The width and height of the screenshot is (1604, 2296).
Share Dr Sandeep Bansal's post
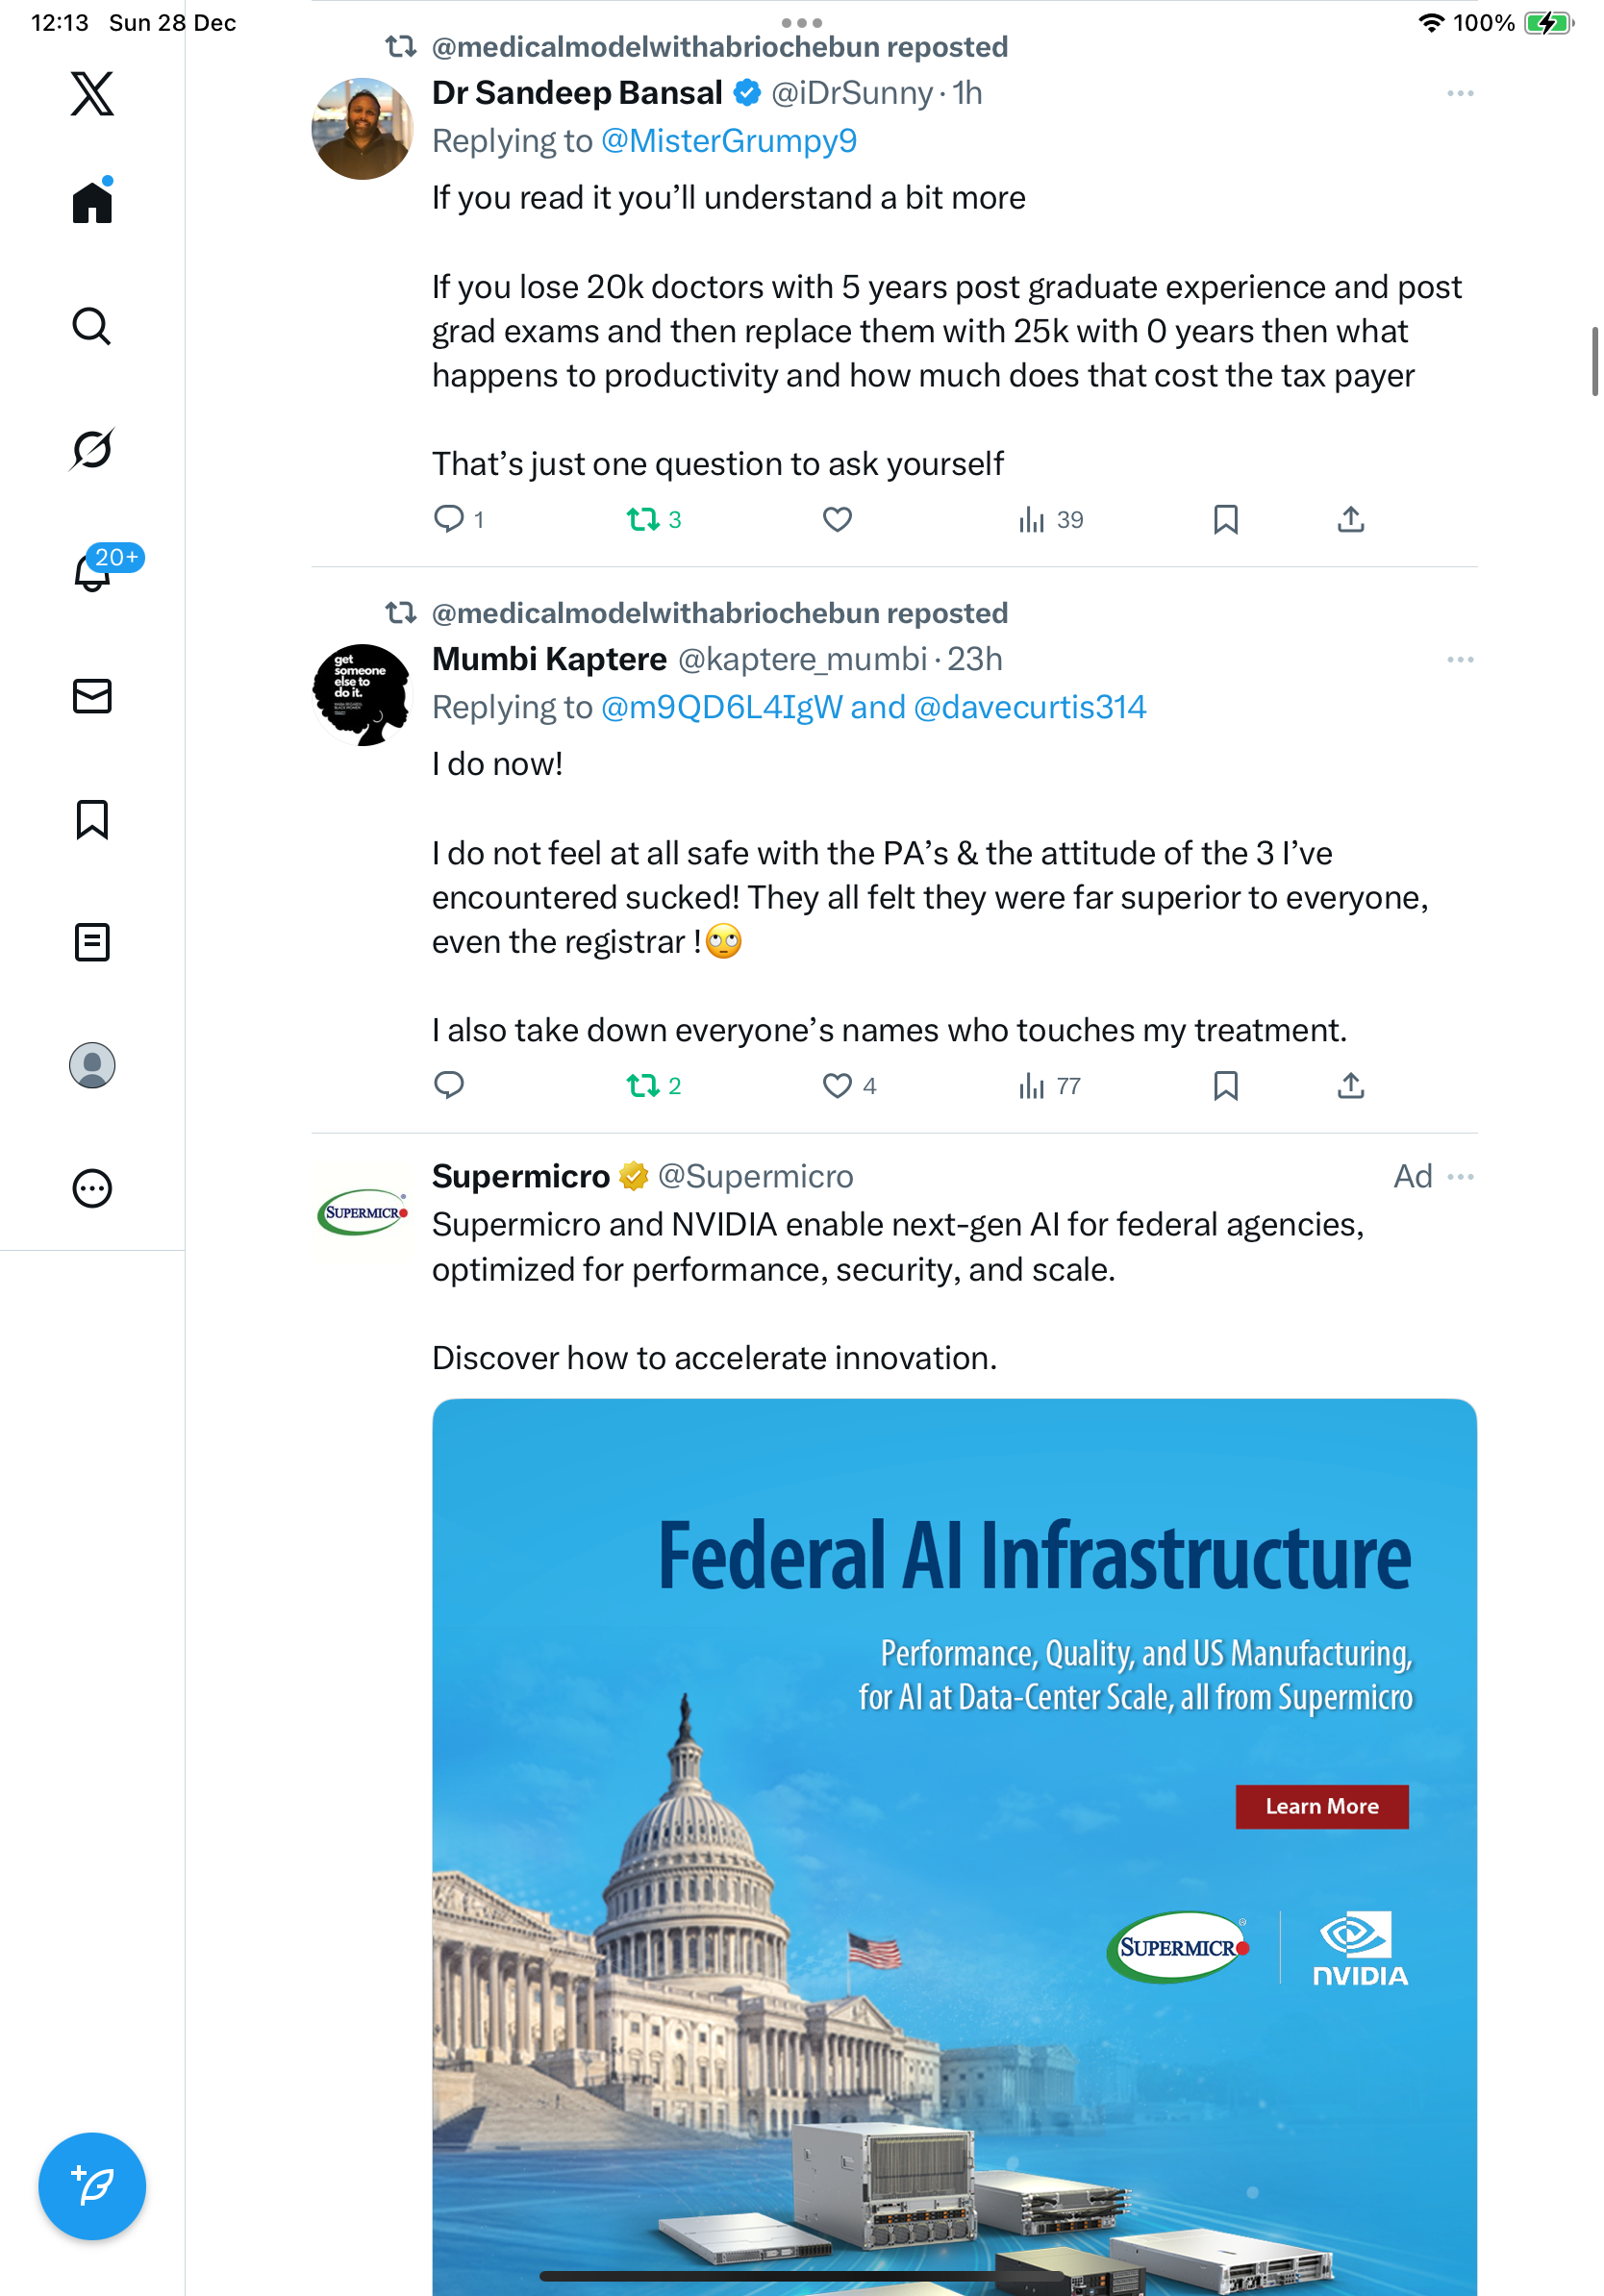(1350, 519)
